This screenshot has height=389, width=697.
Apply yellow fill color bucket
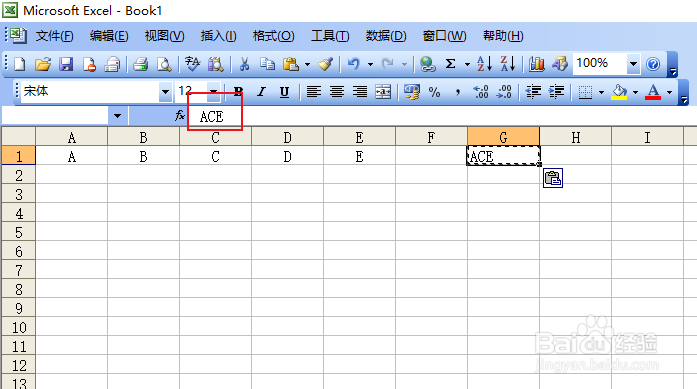coord(619,92)
